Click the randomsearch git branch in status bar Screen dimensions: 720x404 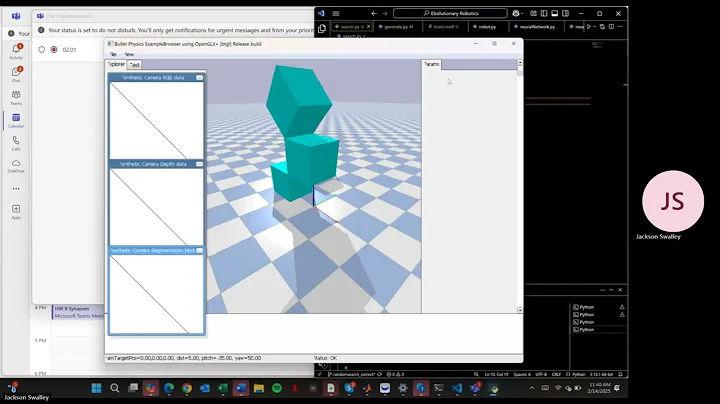pos(352,374)
